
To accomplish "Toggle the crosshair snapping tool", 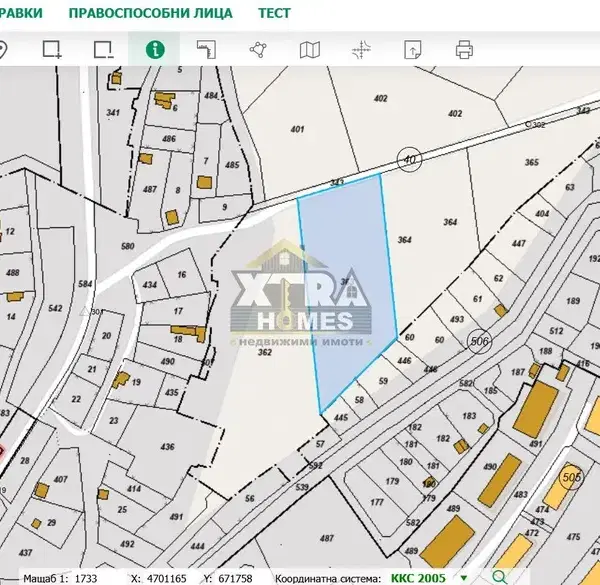I will pos(362,50).
